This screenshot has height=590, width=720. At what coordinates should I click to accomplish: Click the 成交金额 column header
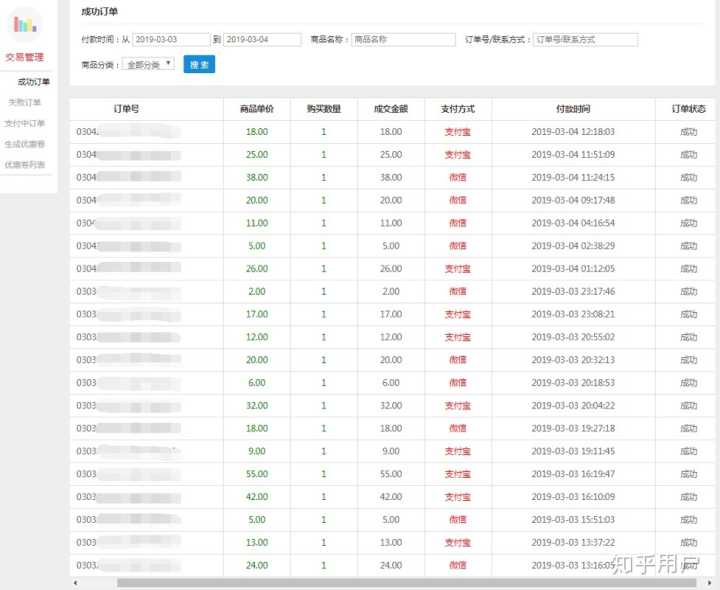point(391,109)
